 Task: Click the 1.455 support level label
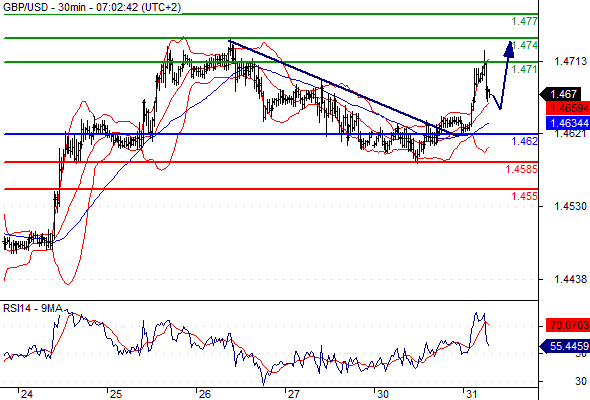click(x=525, y=196)
